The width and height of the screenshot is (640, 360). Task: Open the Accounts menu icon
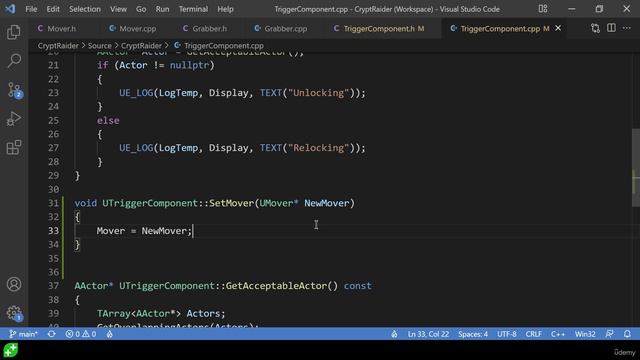click(13, 284)
